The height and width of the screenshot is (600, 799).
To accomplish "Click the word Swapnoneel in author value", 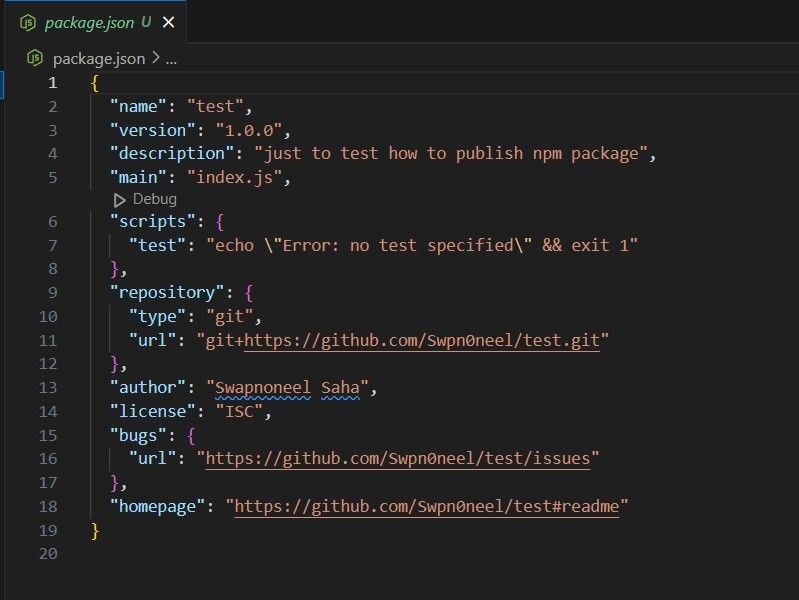I will [x=263, y=387].
